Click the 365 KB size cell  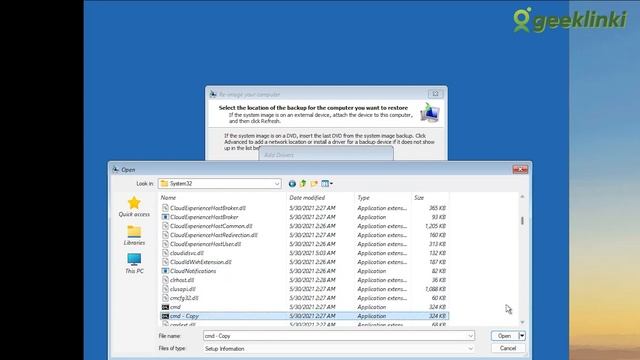click(437, 208)
